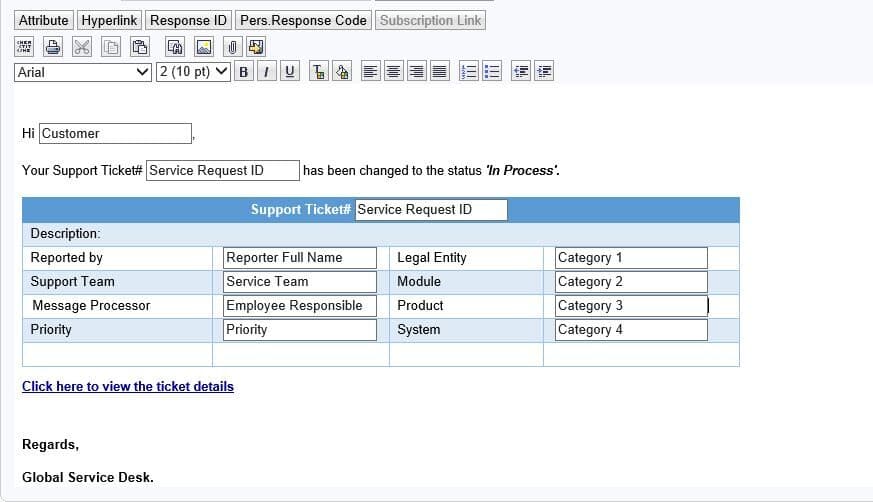Viewport: 873px width, 502px height.
Task: Click the Pers.Response Code button
Action: click(303, 20)
